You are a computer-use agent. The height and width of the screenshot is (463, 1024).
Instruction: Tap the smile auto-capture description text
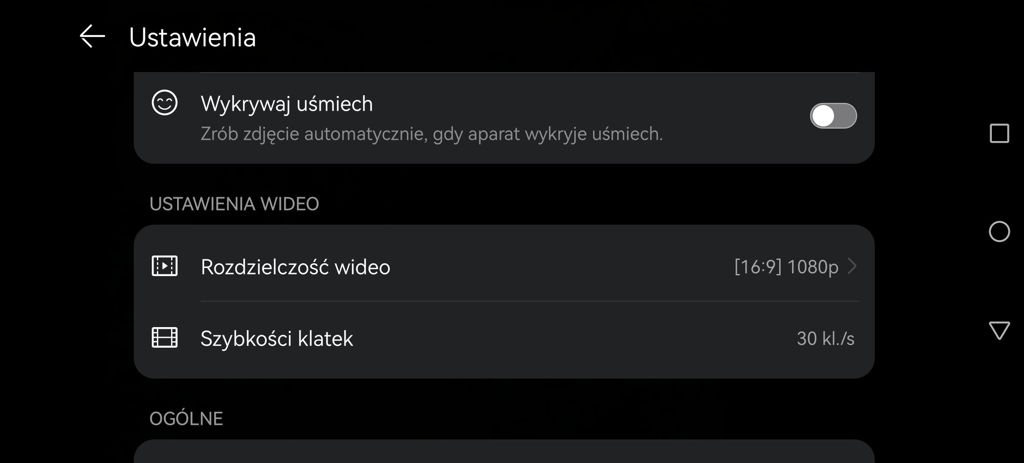[432, 135]
